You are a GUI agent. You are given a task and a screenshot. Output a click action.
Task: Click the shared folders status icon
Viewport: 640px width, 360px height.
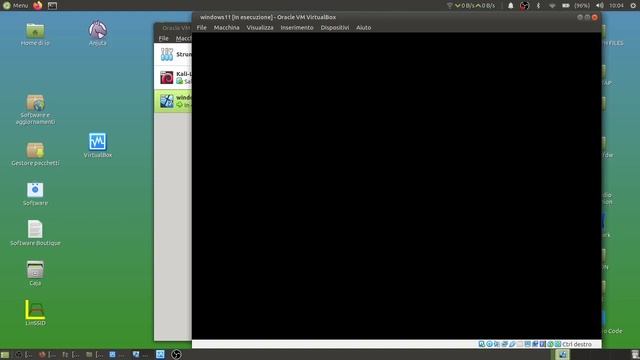(520, 344)
